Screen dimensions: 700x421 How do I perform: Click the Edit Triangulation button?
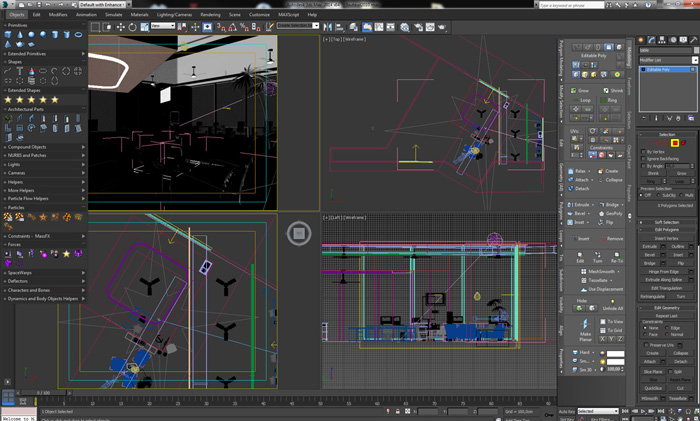pyautogui.click(x=668, y=288)
